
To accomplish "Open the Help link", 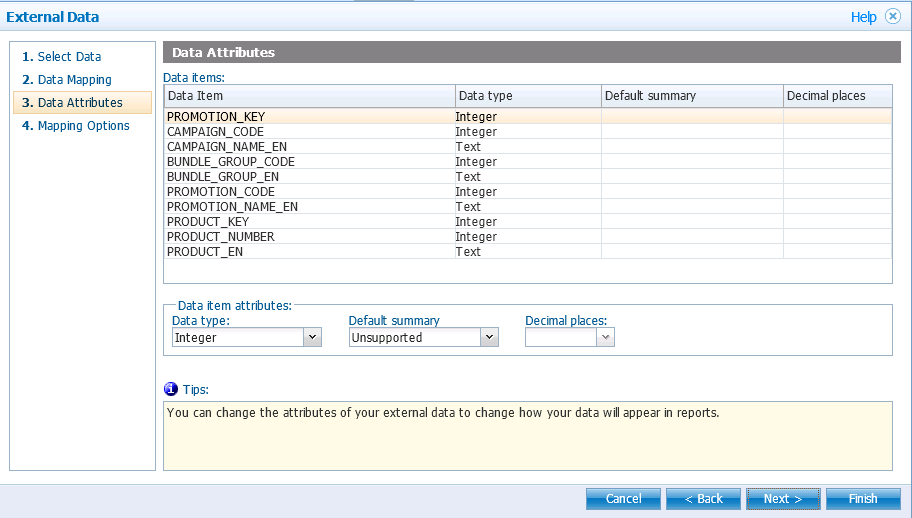I will pyautogui.click(x=863, y=17).
